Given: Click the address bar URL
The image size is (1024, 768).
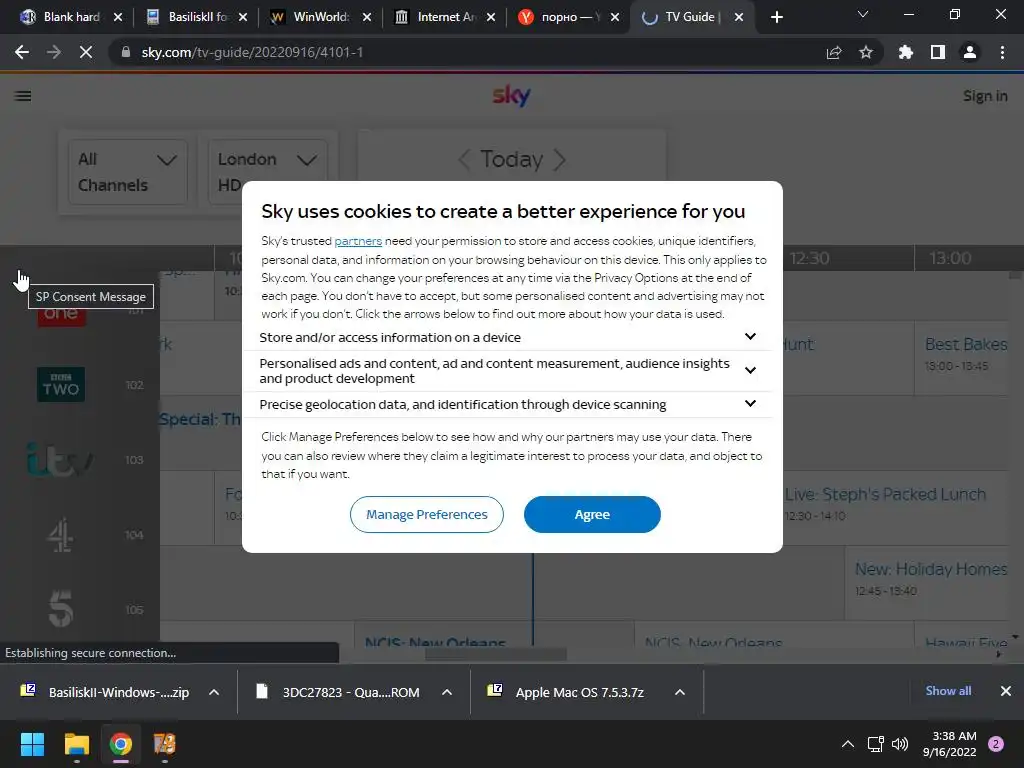Looking at the screenshot, I should click(252, 52).
